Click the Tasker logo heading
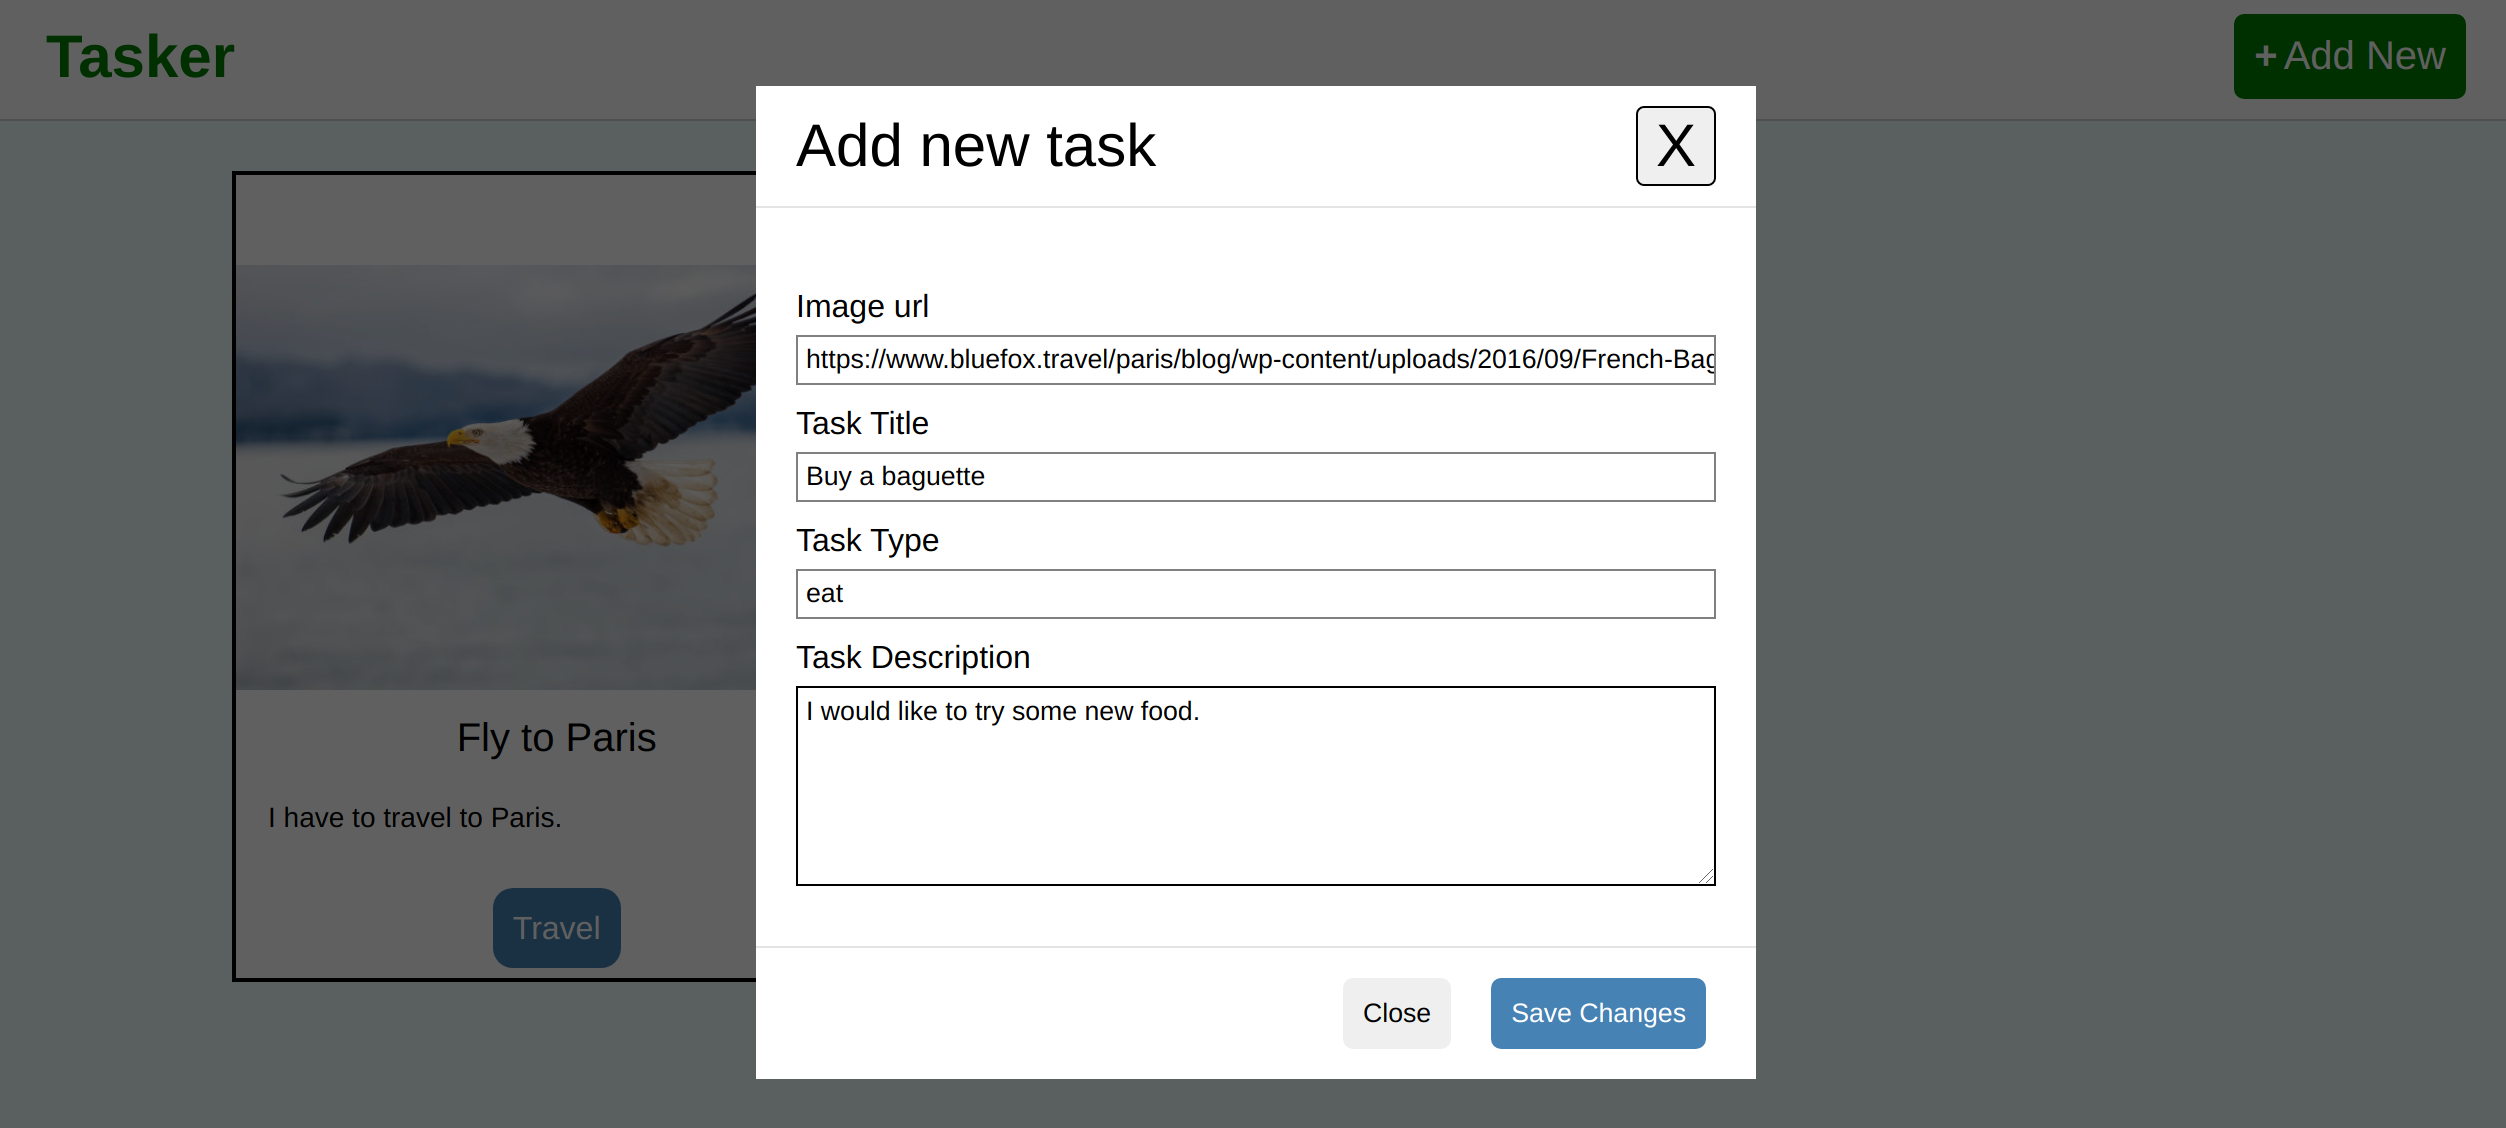This screenshot has height=1128, width=2506. click(140, 57)
